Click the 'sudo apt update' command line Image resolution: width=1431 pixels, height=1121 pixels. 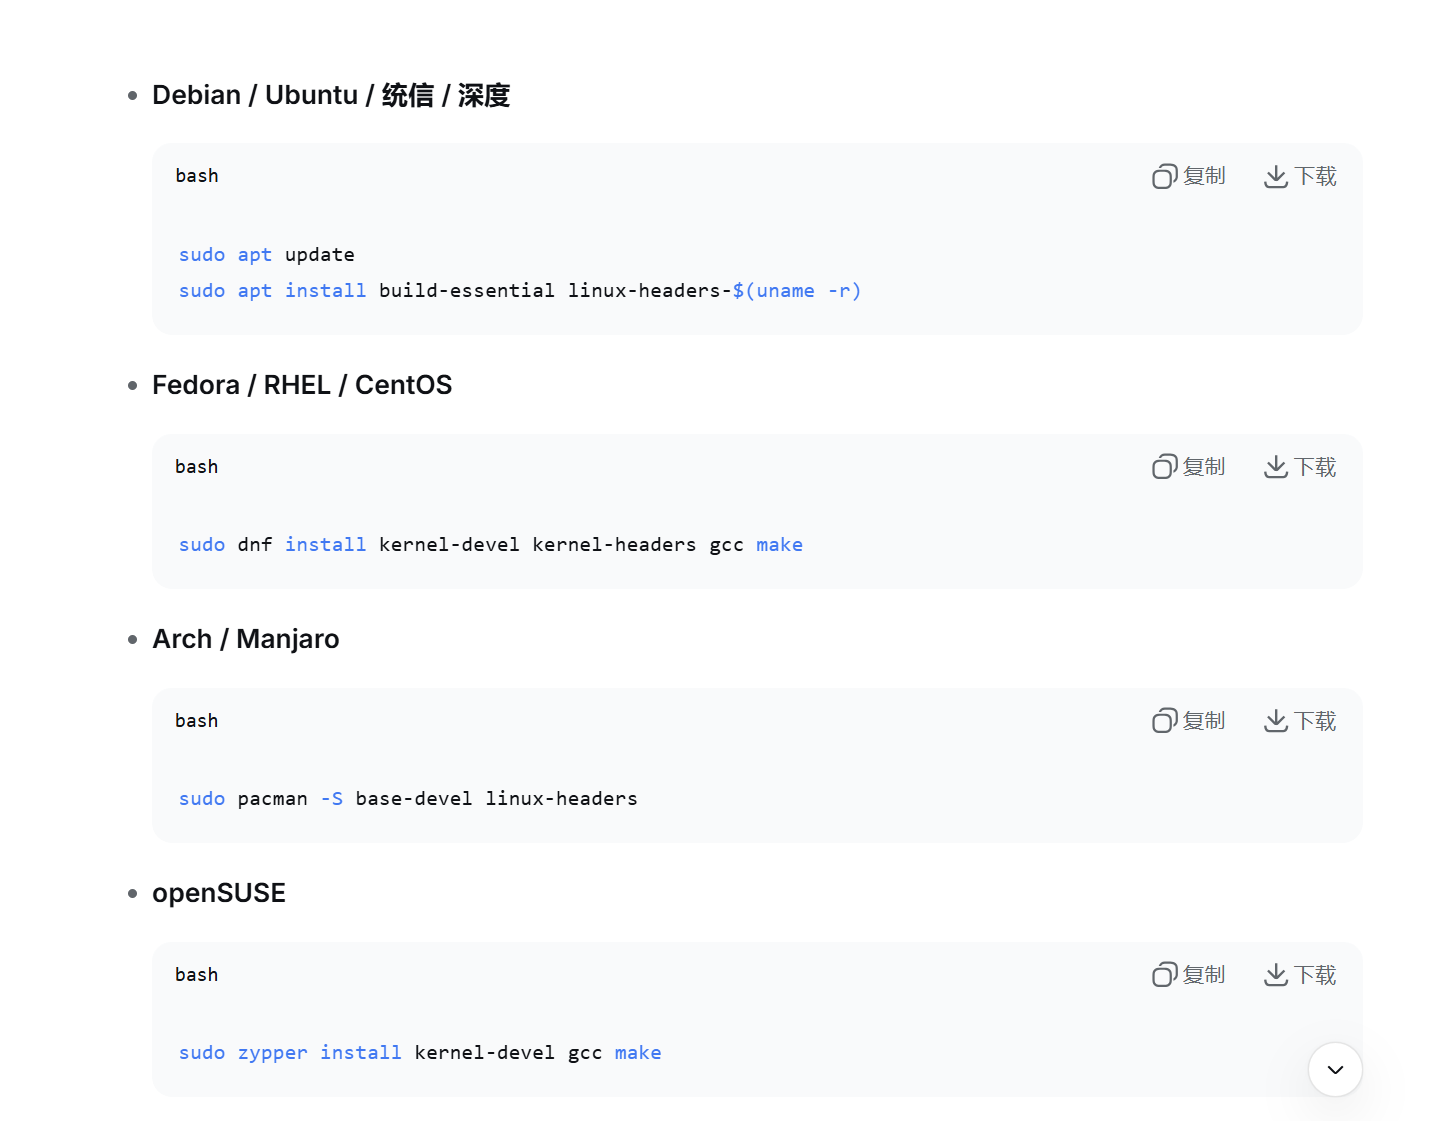point(267,255)
